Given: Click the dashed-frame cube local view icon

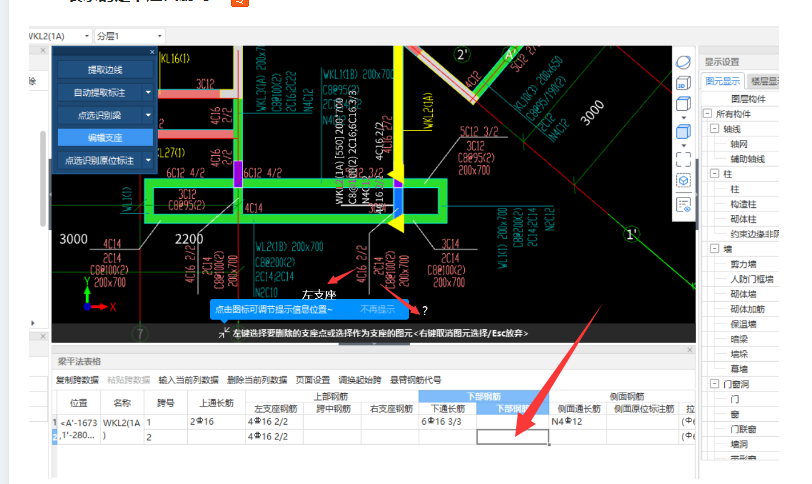Looking at the screenshot, I should [x=683, y=181].
